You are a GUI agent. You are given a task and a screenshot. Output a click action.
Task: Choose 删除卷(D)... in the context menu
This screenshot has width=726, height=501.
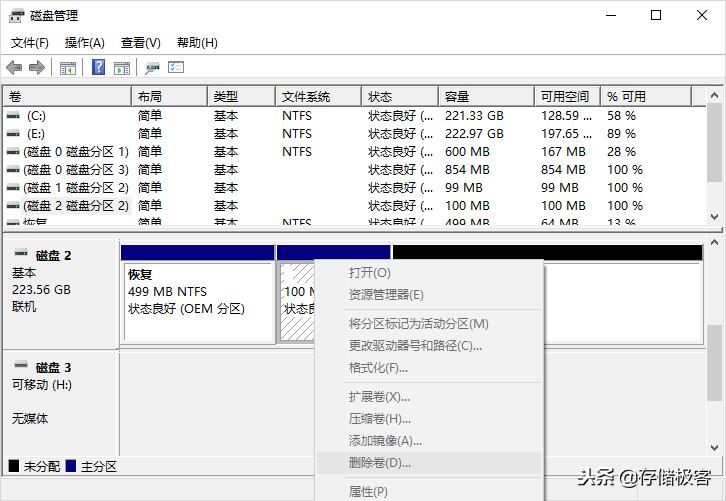pyautogui.click(x=429, y=463)
